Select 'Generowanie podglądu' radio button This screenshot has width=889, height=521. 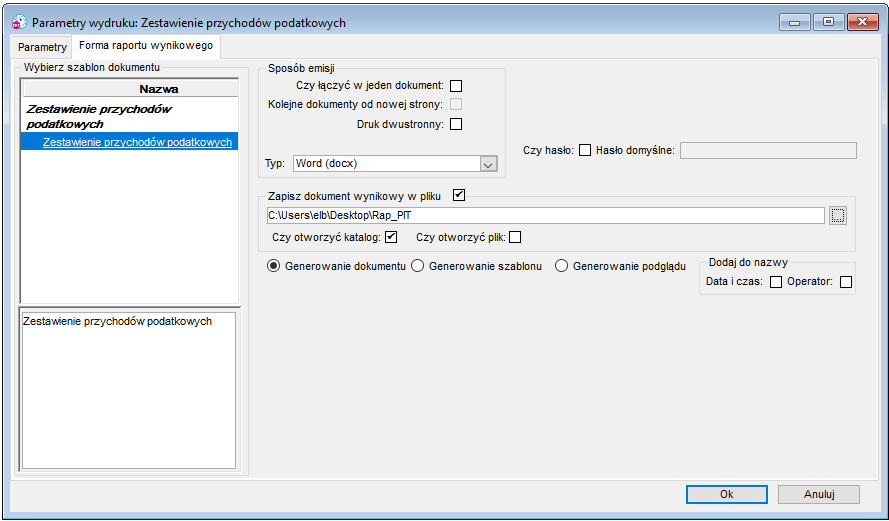(561, 266)
